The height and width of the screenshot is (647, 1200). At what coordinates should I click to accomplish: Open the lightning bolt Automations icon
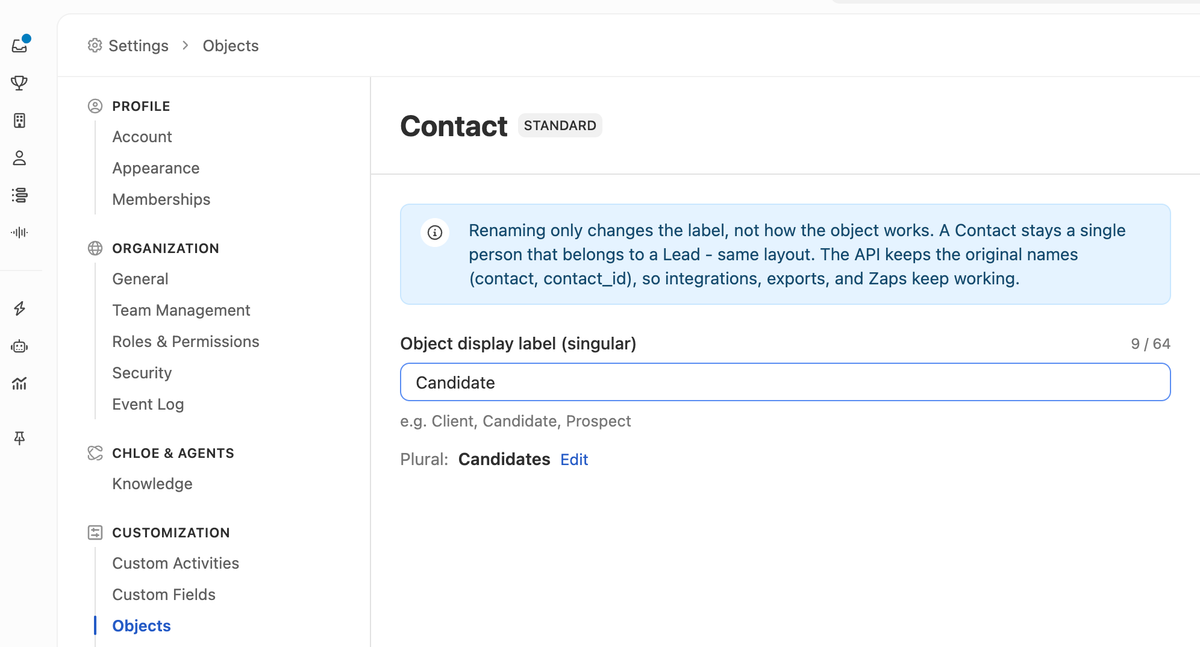tap(19, 309)
